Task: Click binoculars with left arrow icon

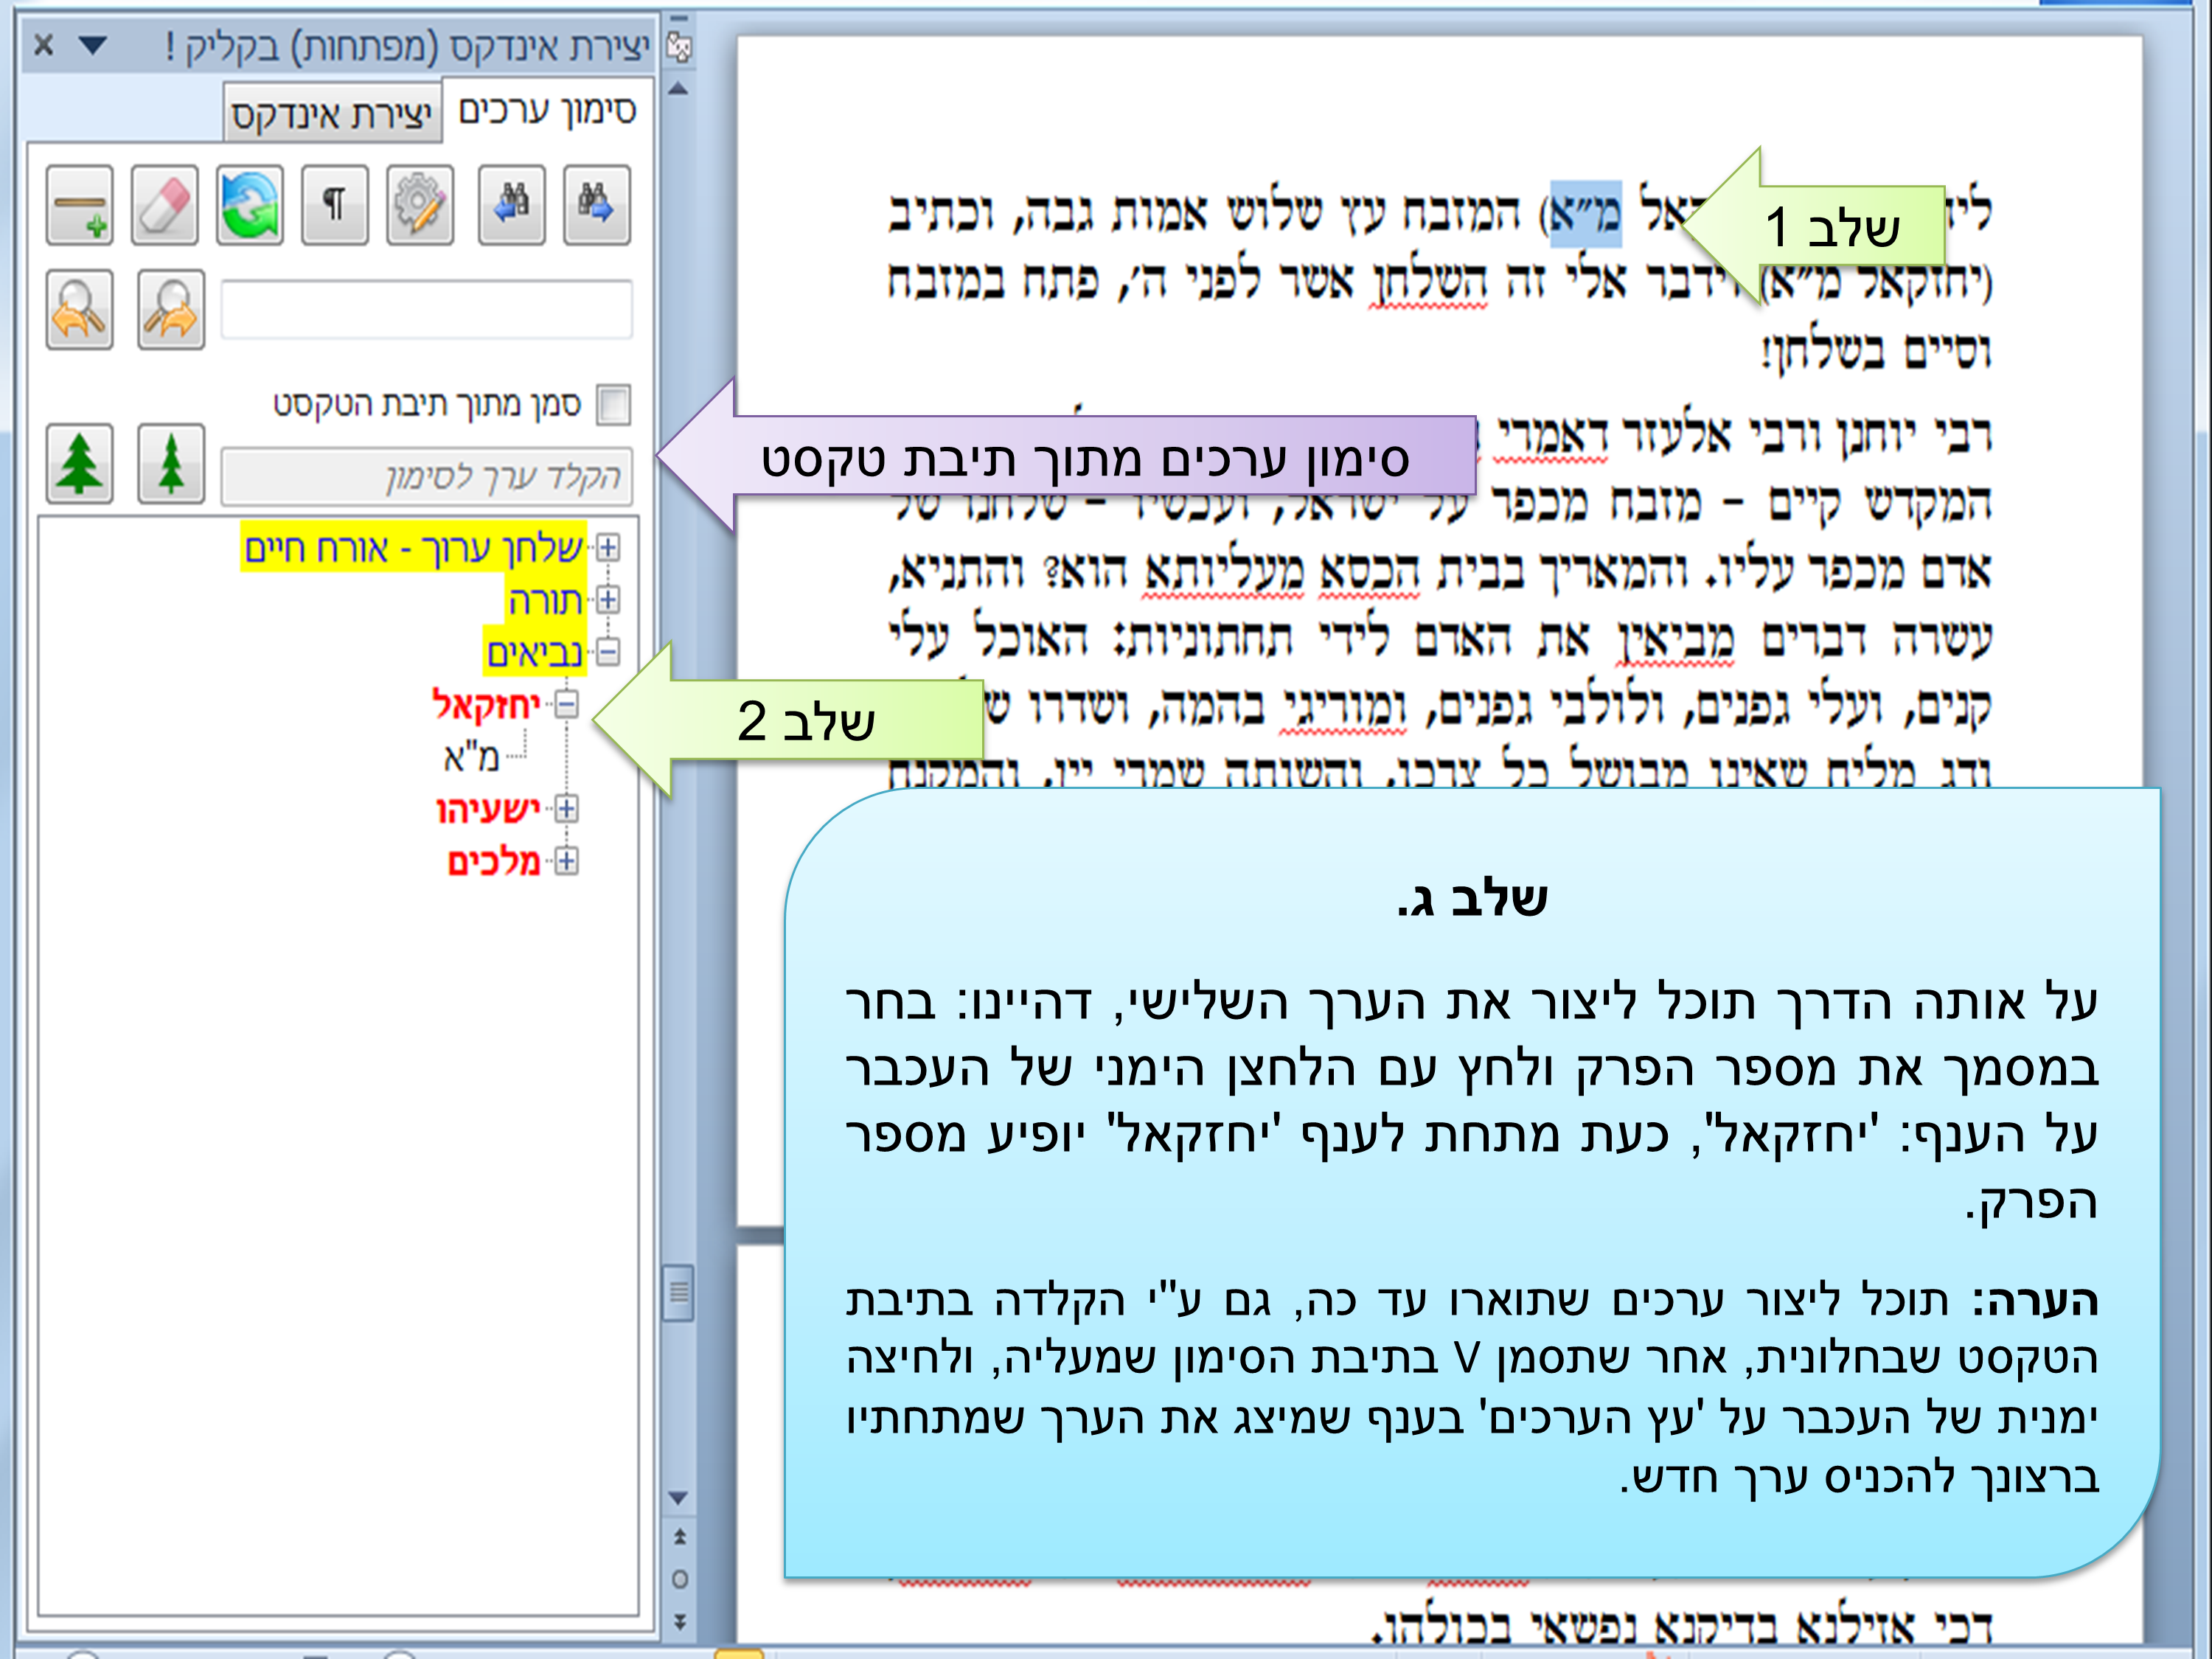Action: (511, 205)
